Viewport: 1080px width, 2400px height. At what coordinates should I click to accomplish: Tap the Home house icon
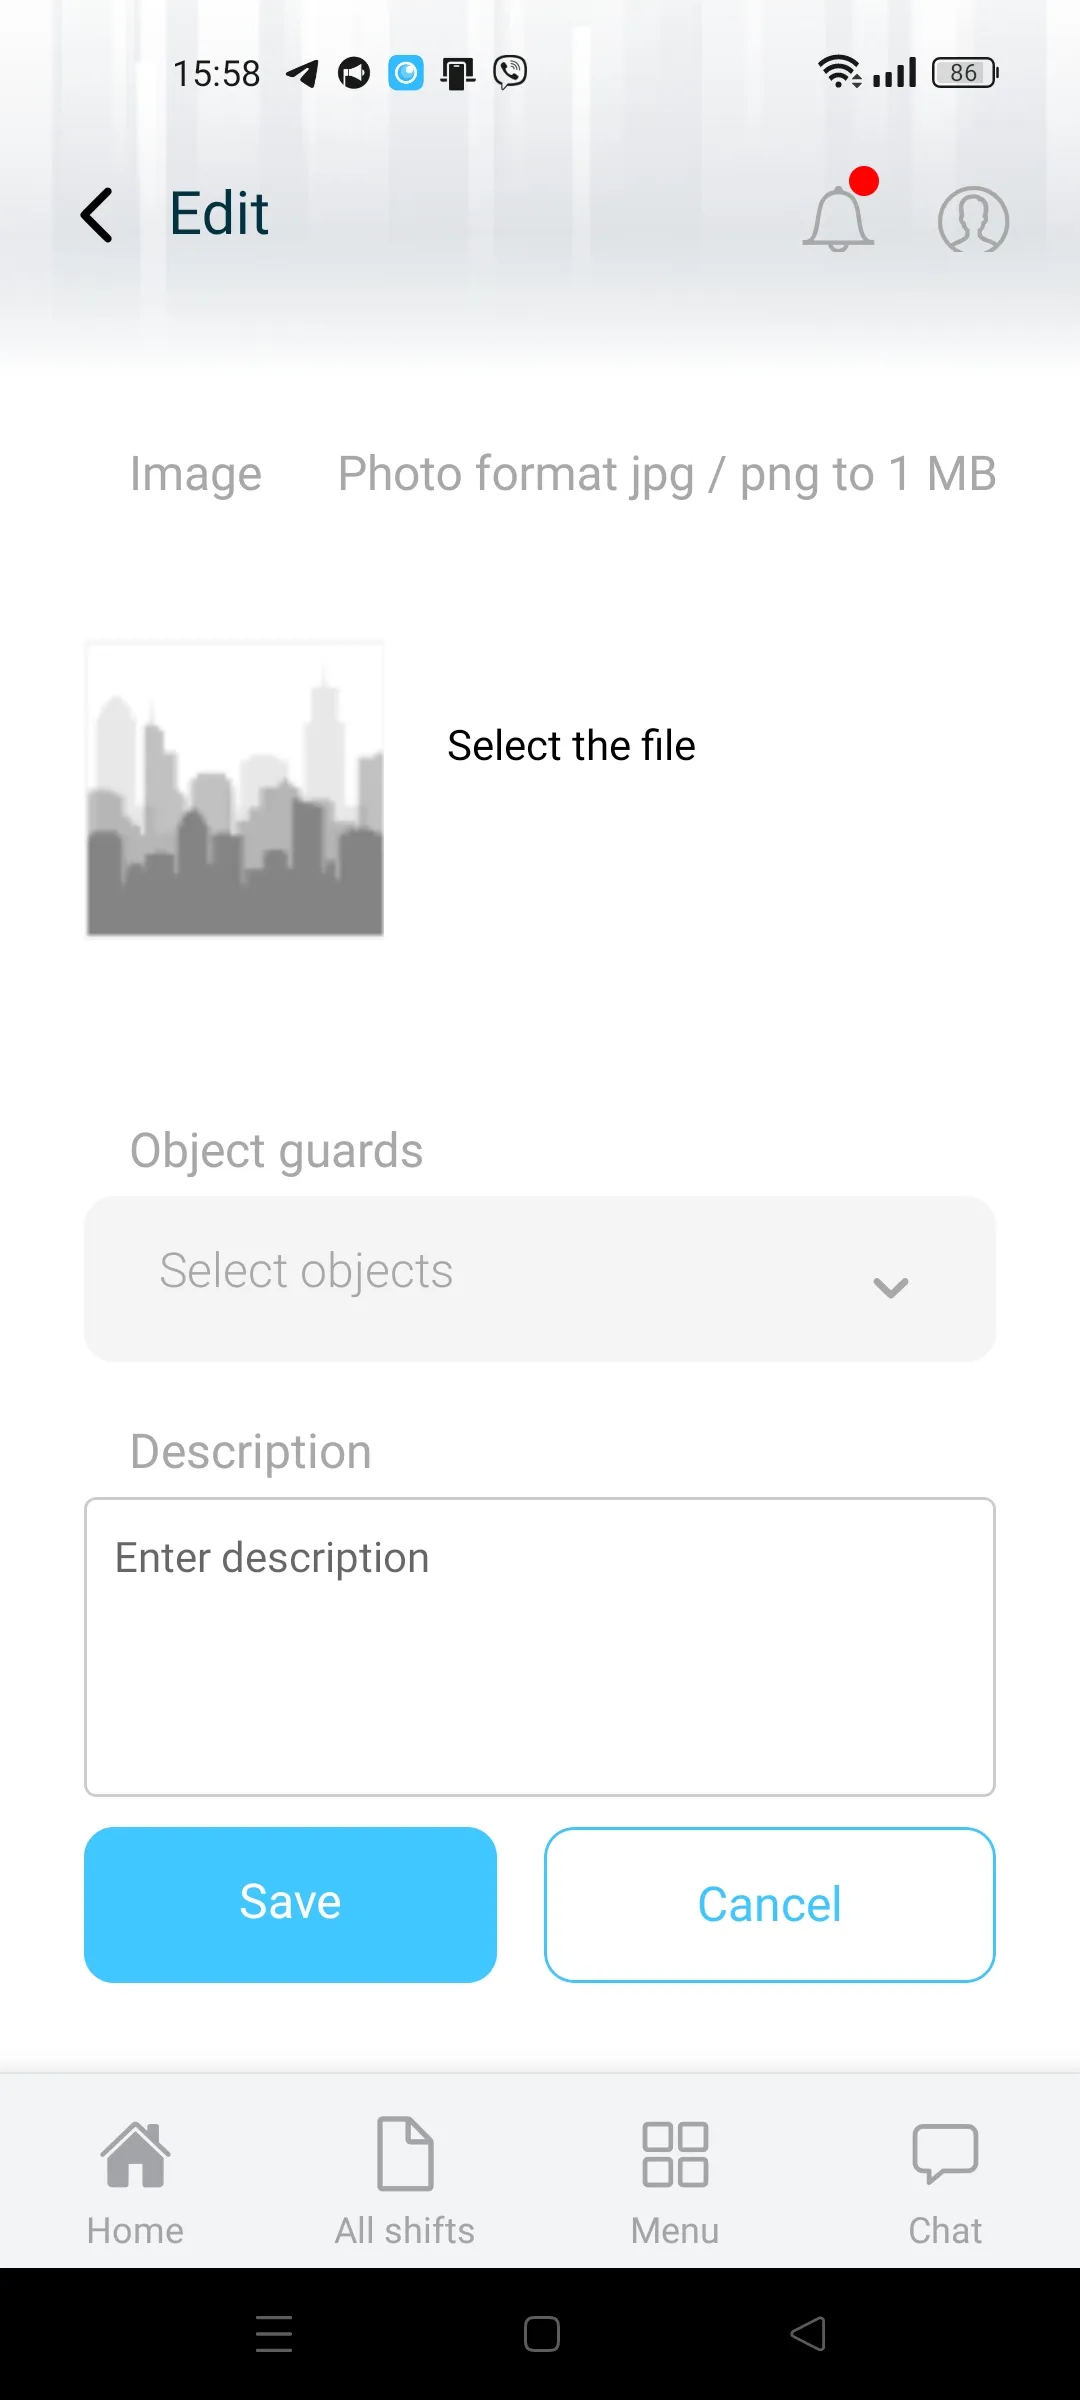click(x=135, y=2154)
